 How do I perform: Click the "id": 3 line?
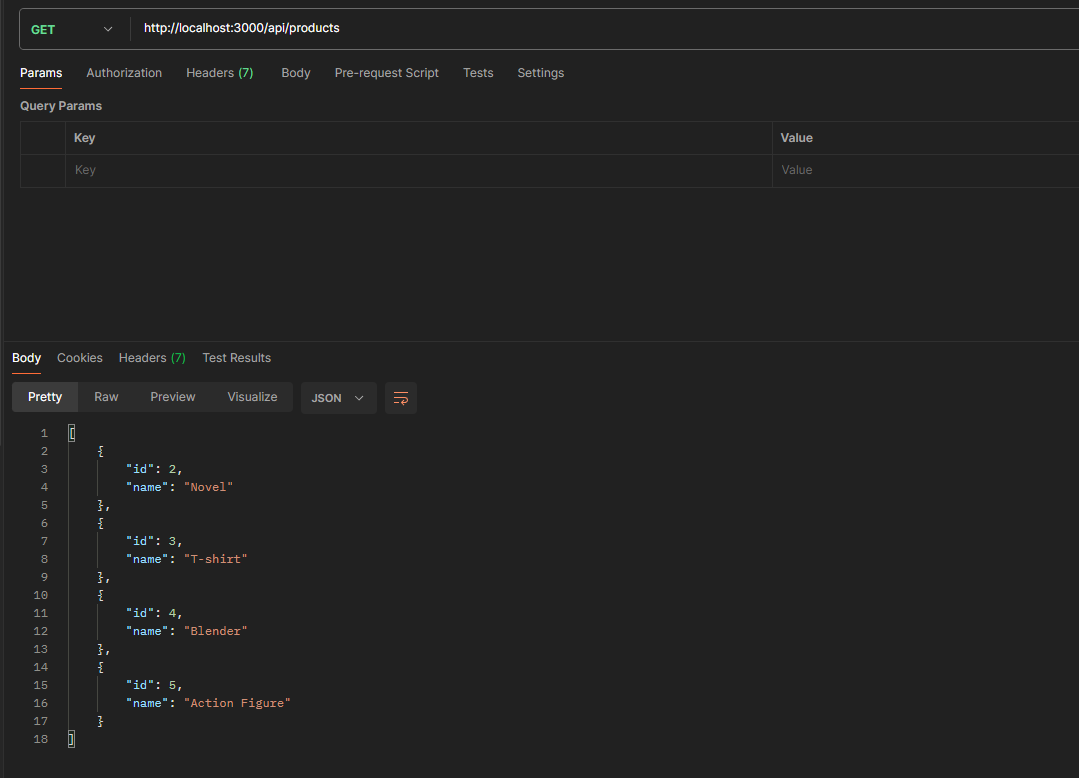click(x=154, y=541)
